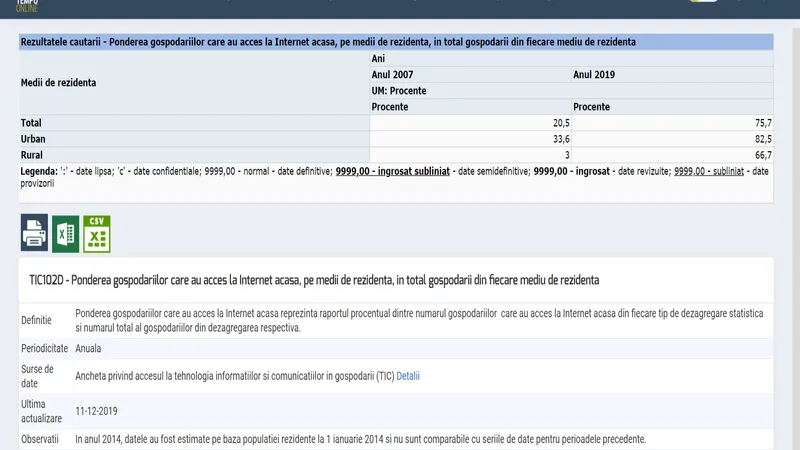Select the Anul 2007 column header
The image size is (800, 450).
click(392, 75)
